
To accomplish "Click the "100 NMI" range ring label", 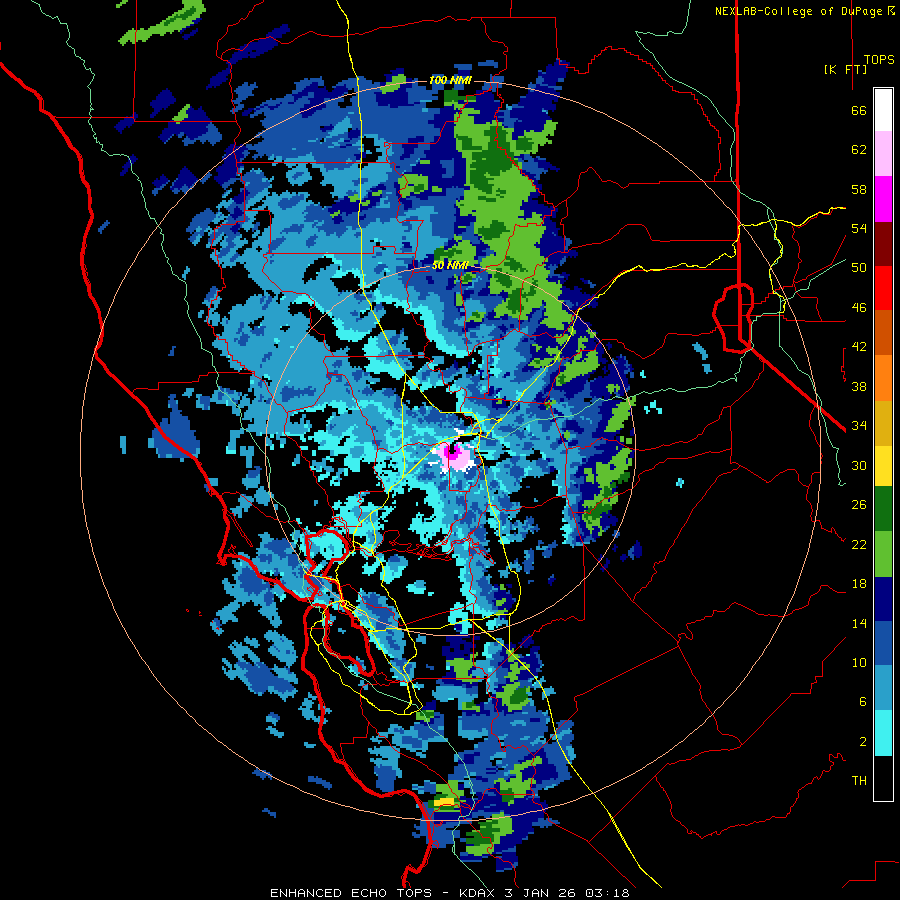I will (x=450, y=80).
